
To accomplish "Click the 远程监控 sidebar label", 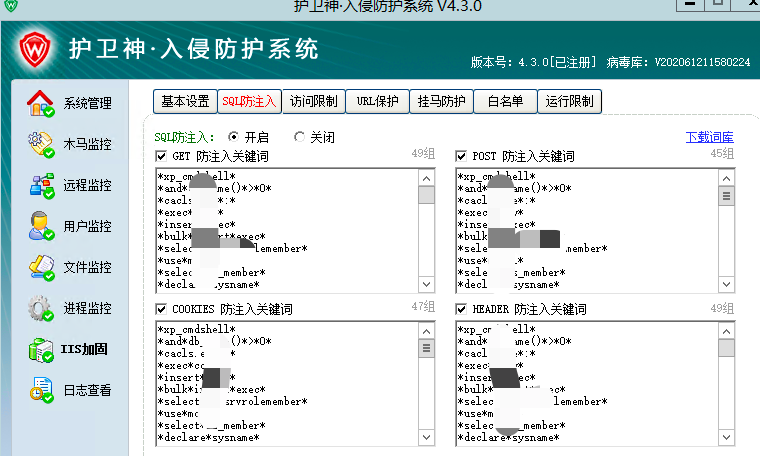I will (x=88, y=185).
